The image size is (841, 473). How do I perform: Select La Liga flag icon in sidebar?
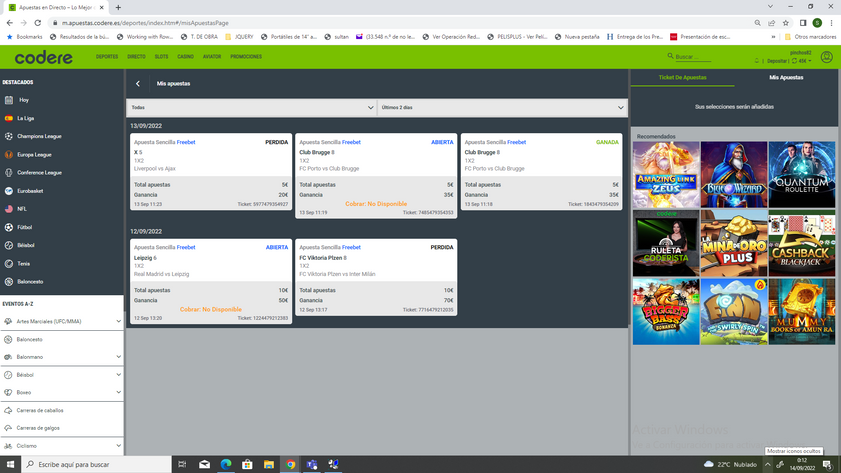click(x=9, y=118)
